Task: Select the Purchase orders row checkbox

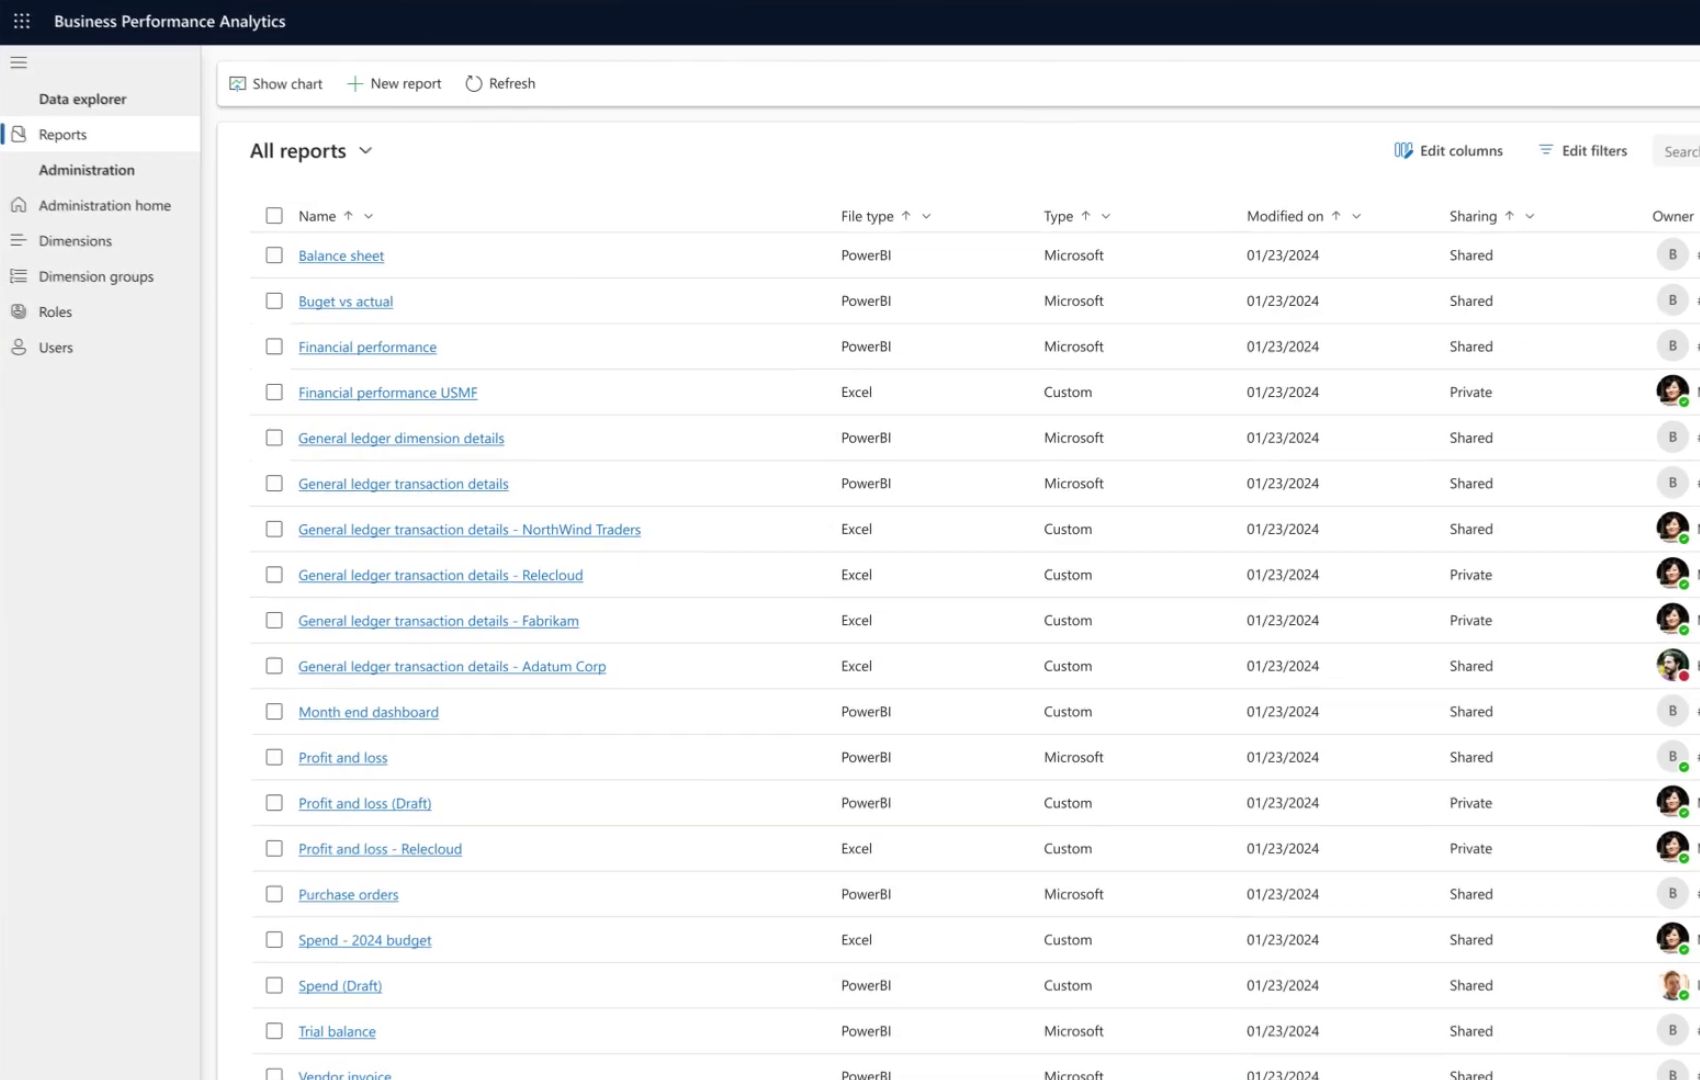Action: 274,894
